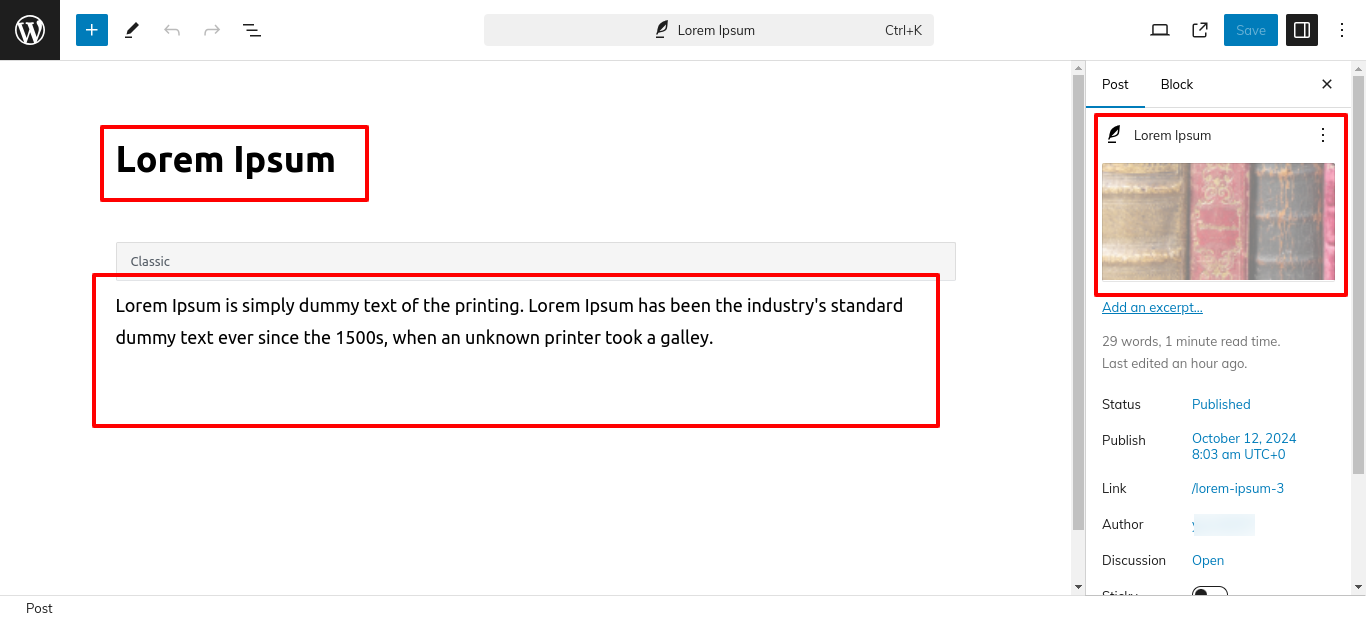Click the Save button

click(1251, 30)
